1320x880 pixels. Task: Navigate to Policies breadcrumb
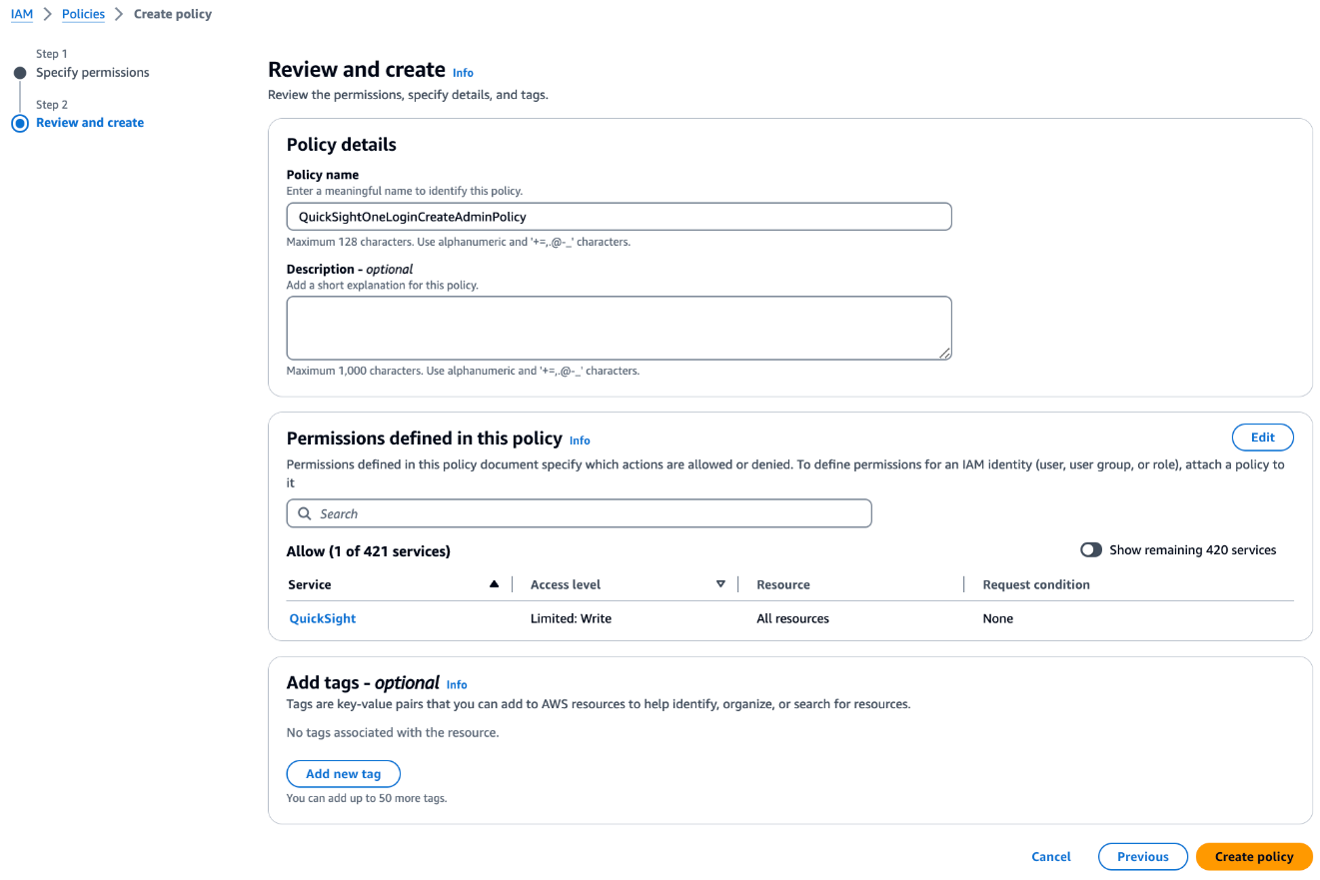tap(83, 14)
